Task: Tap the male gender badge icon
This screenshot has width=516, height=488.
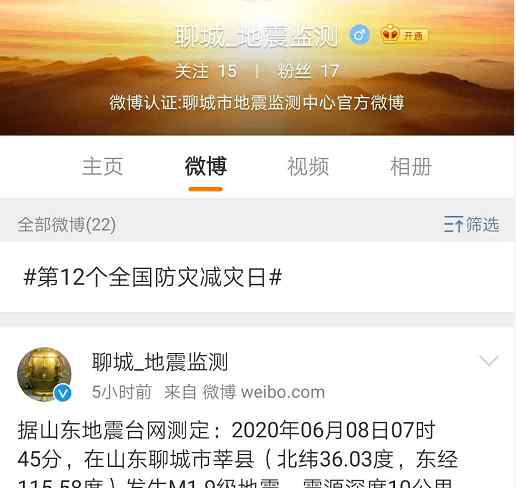Action: coord(359,34)
